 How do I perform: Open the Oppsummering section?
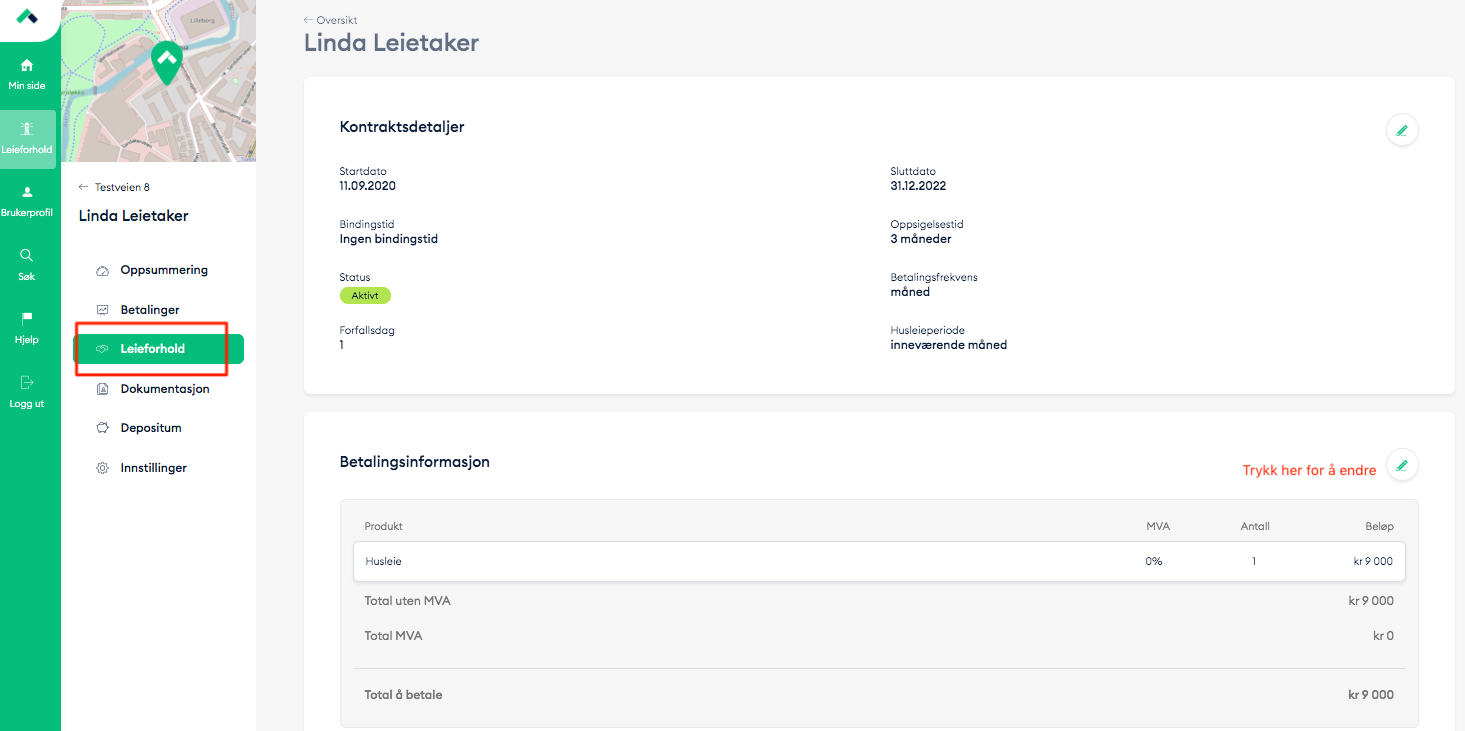click(x=164, y=269)
